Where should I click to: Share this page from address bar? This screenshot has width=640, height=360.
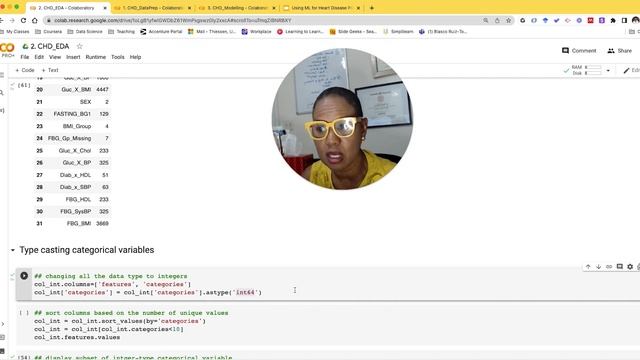coord(497,20)
